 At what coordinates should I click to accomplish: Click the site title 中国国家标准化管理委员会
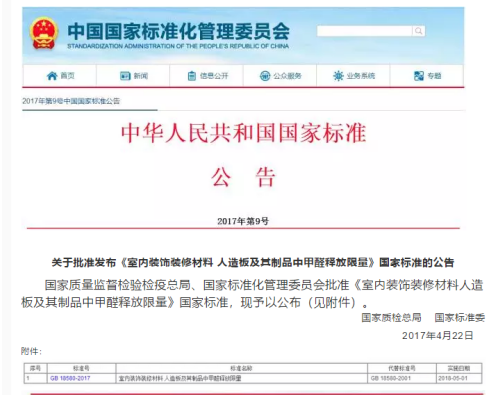coord(178,31)
